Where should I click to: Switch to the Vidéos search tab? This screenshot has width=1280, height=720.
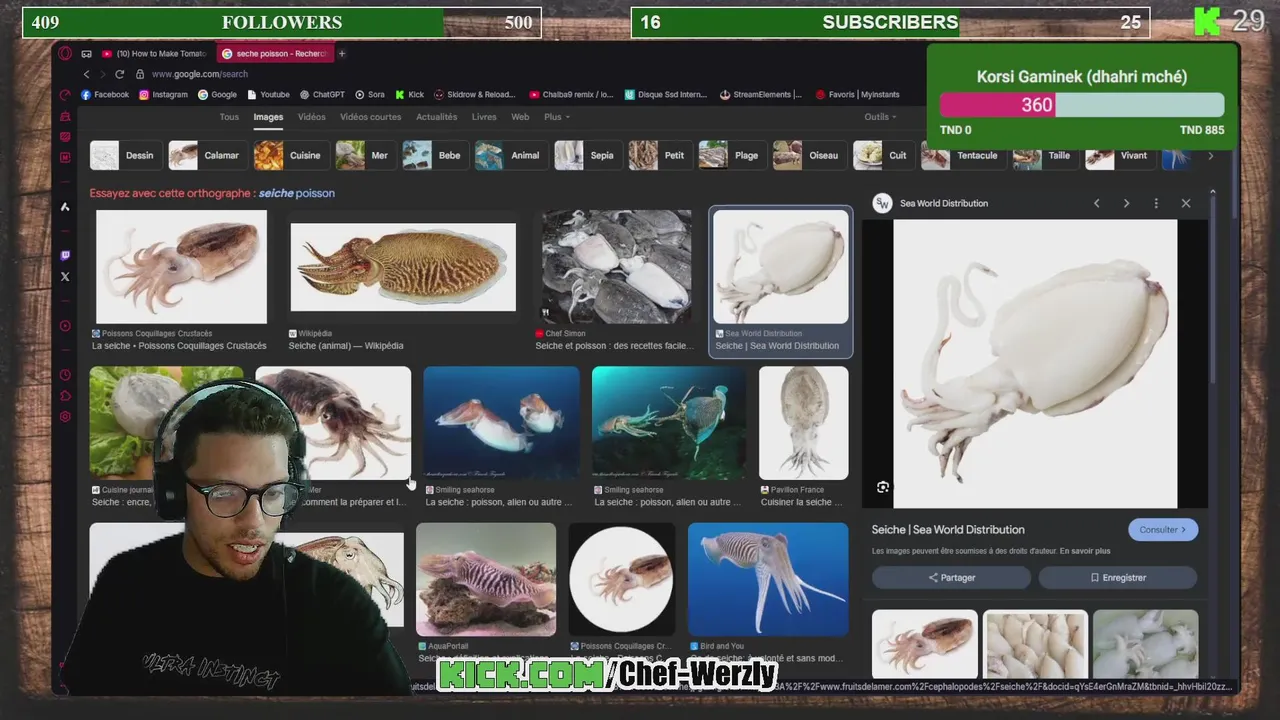pyautogui.click(x=311, y=117)
